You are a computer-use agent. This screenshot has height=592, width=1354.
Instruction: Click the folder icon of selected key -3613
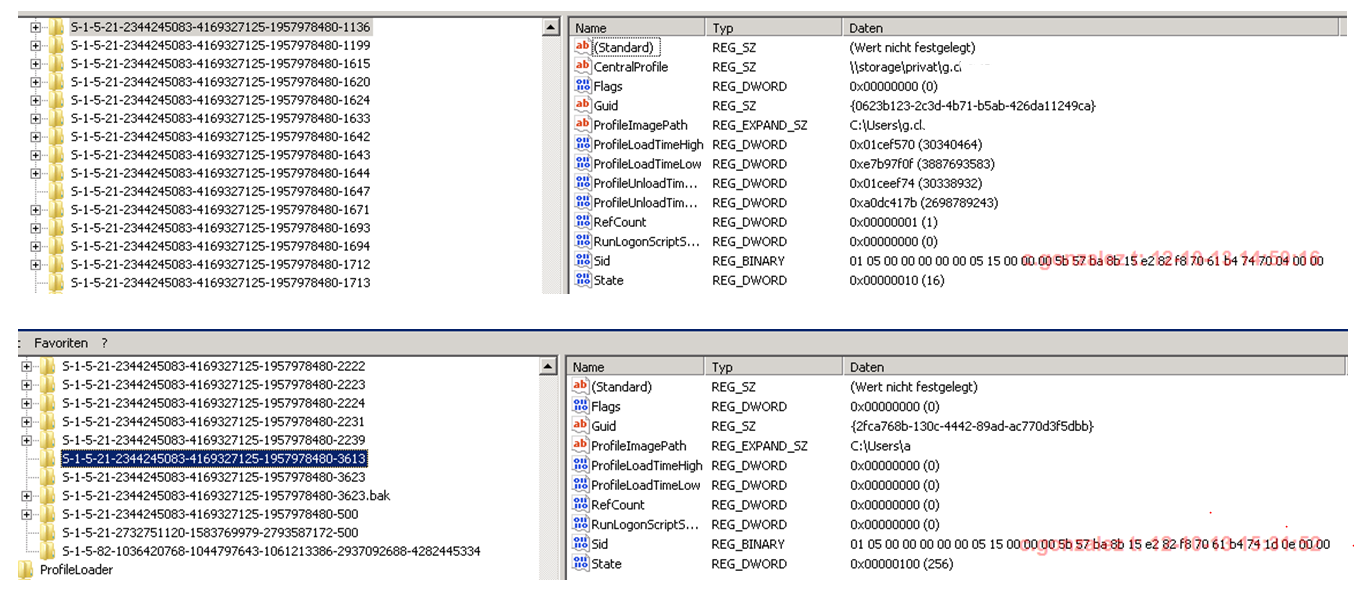point(47,459)
